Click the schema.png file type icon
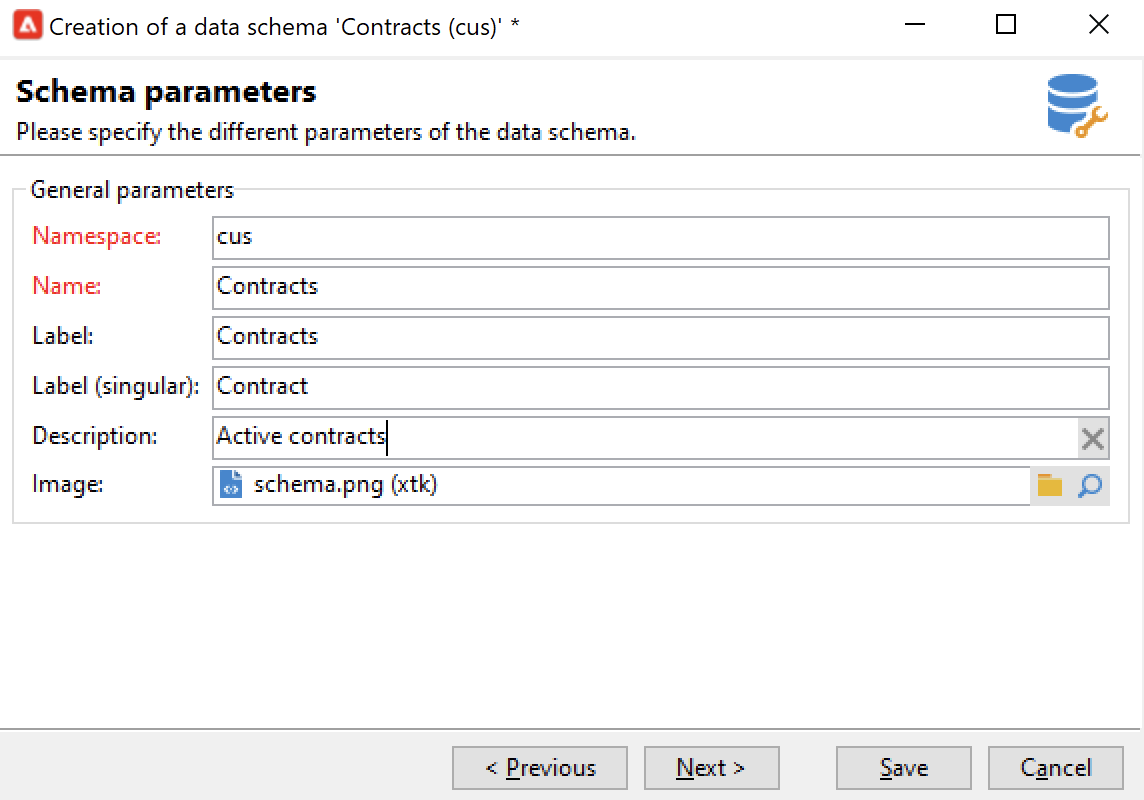Image resolution: width=1144 pixels, height=800 pixels. [x=231, y=486]
